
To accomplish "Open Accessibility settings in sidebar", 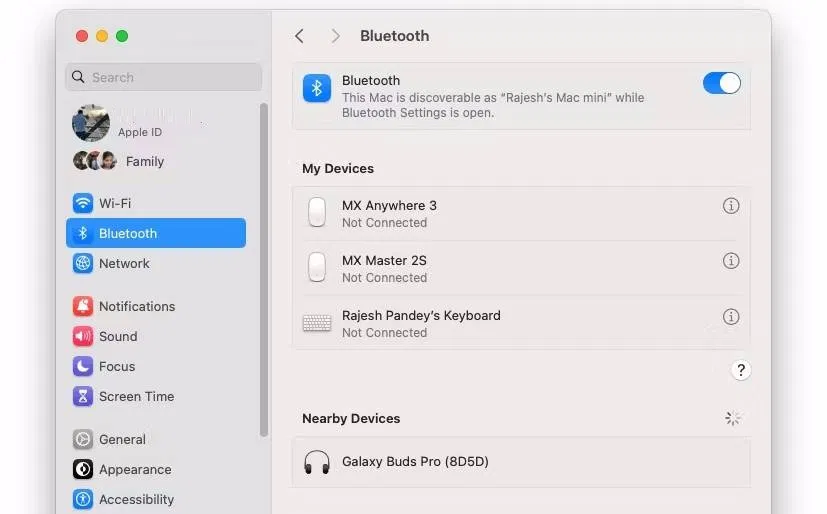I will click(x=156, y=499).
